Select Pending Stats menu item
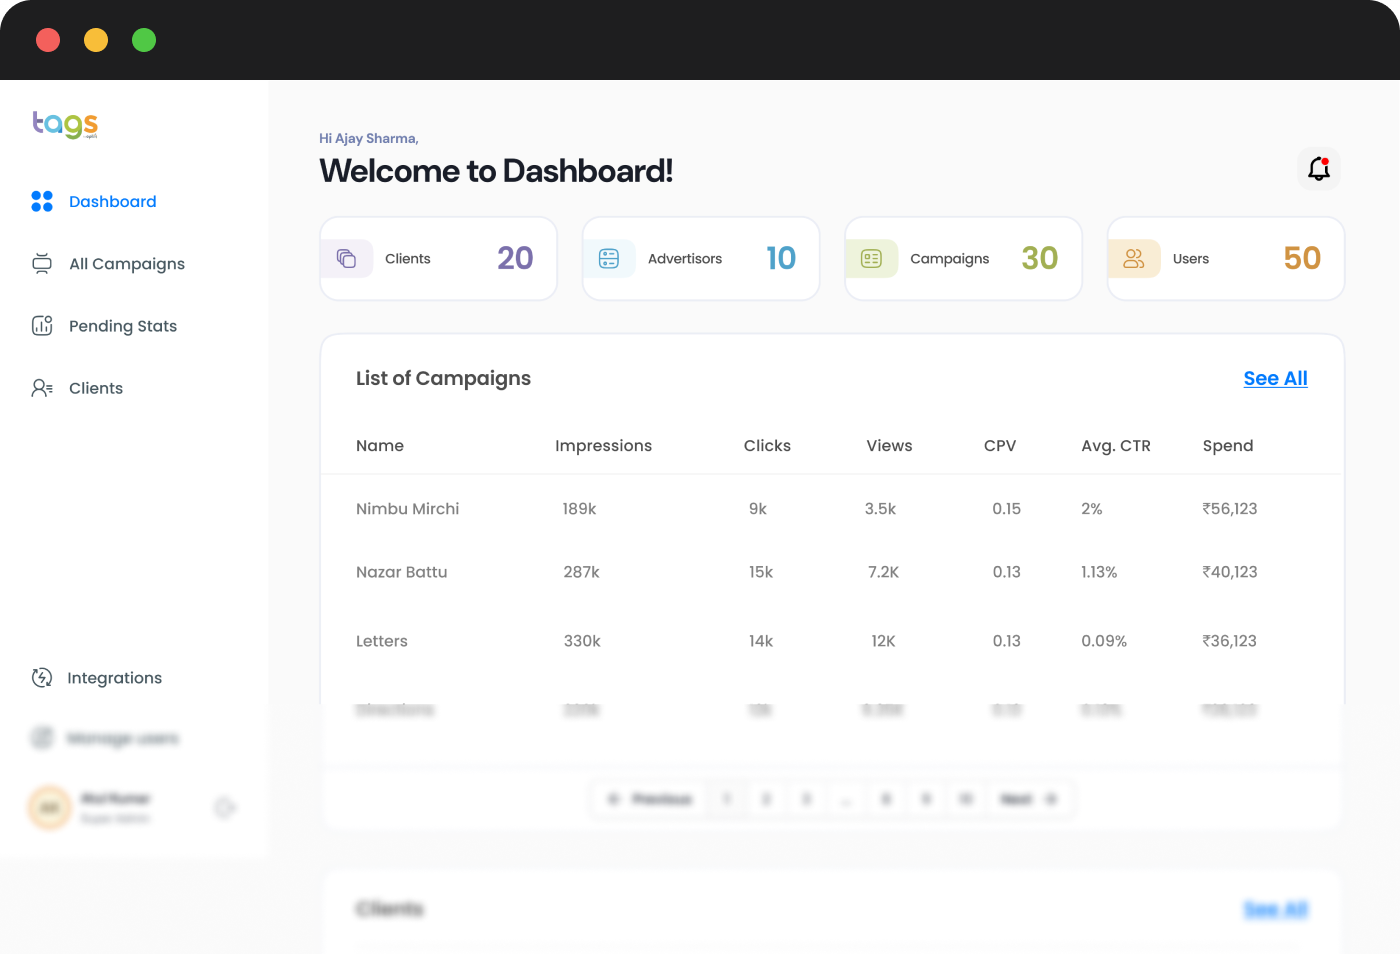Screen dimensions: 1400x954 [x=123, y=326]
